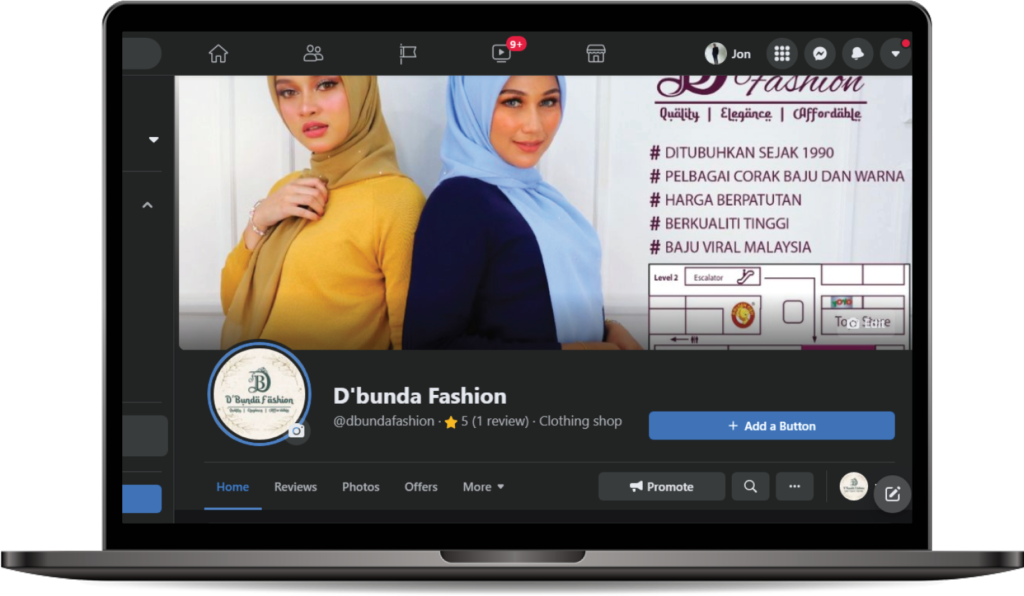The height and width of the screenshot is (596, 1024).
Task: Switch to the Reviews tab
Action: coord(295,487)
